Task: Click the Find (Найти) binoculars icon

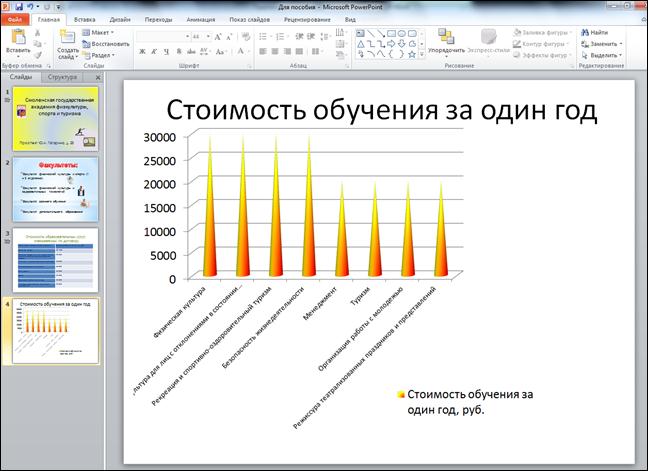Action: (x=583, y=32)
